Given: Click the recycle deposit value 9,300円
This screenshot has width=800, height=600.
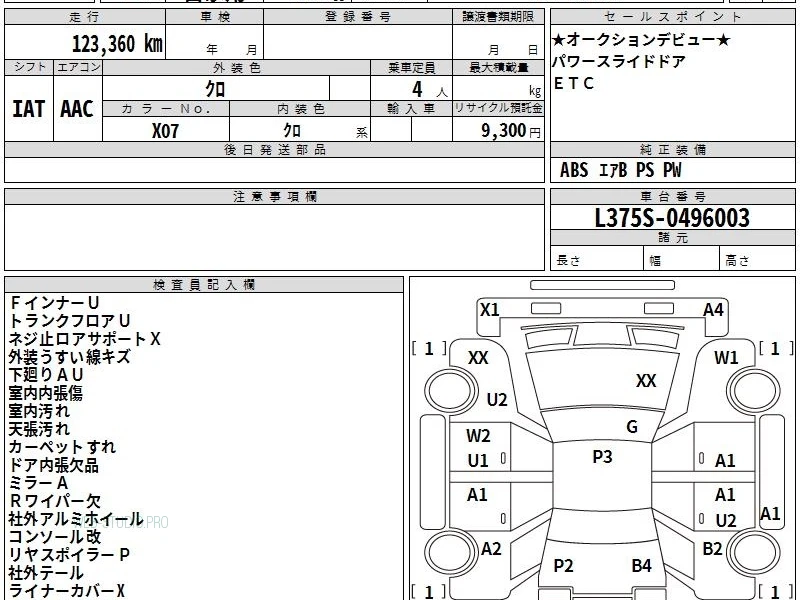Looking at the screenshot, I should coord(511,131).
